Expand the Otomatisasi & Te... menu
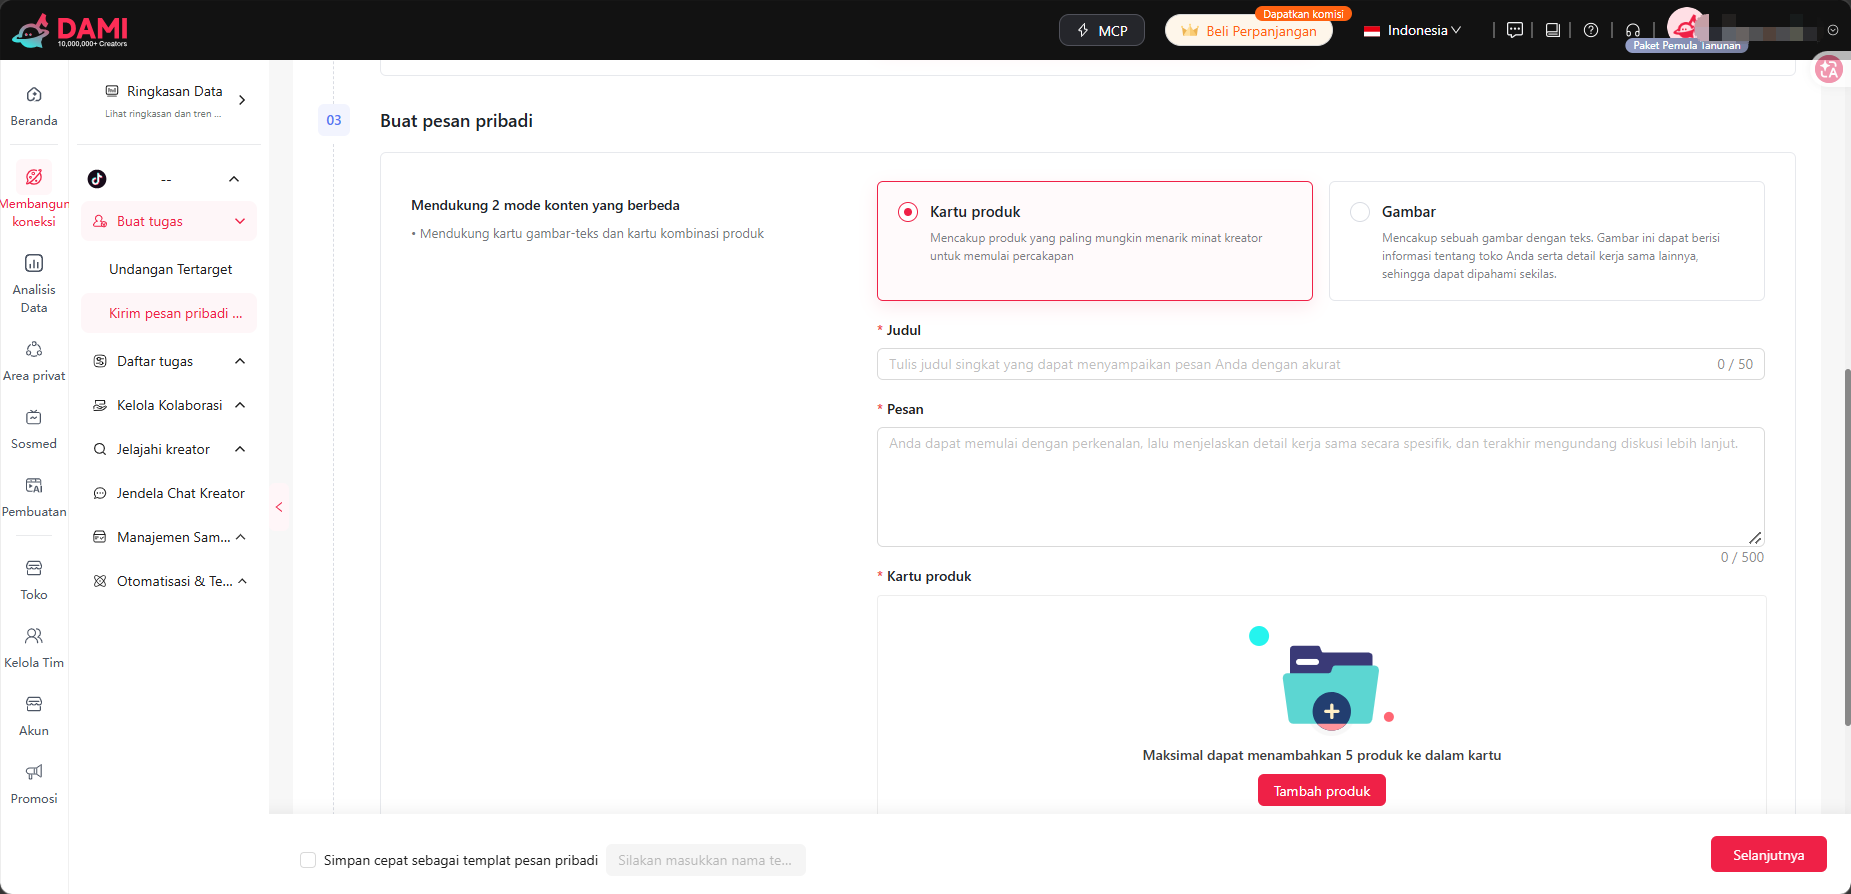 point(242,581)
